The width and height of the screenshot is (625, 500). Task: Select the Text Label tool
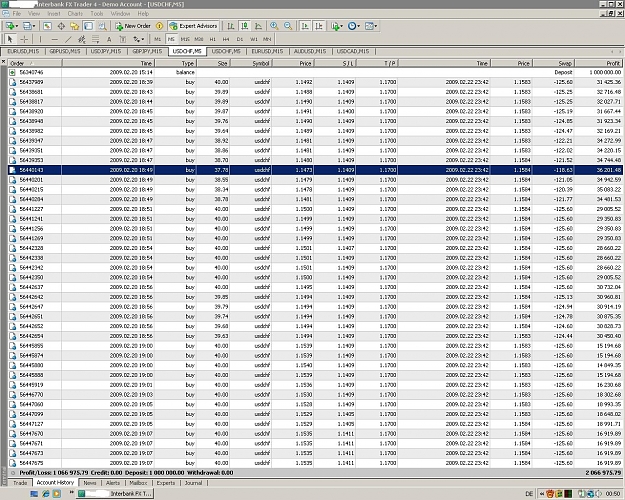point(123,39)
